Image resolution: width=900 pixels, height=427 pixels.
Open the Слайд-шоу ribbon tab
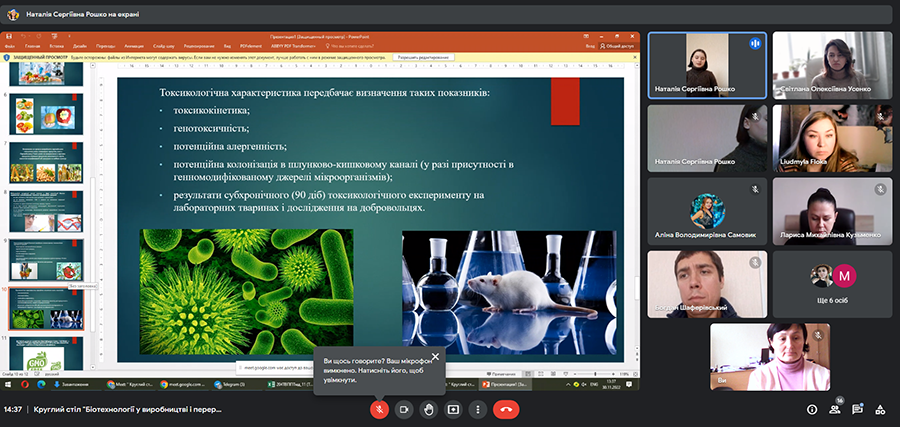tap(164, 46)
